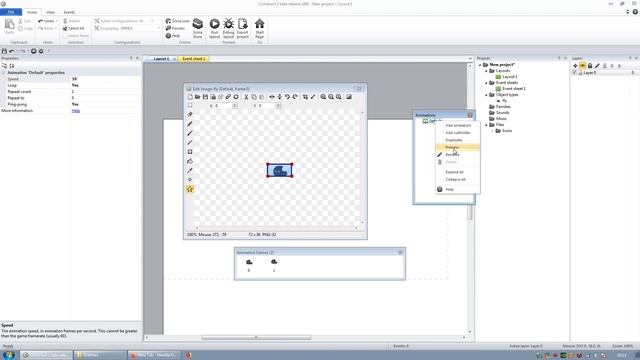Click Add layer icon in Layers panel
Viewport: 640px width, 360px height.
pos(575,66)
